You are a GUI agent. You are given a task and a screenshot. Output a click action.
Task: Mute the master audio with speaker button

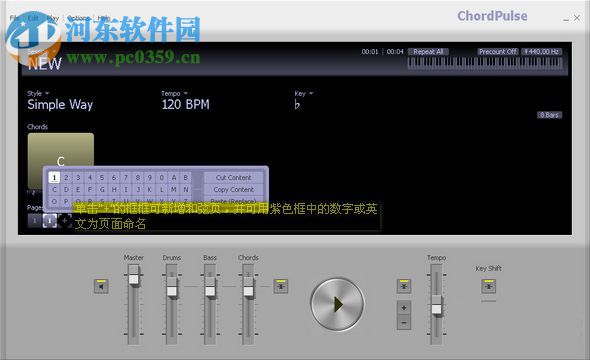(101, 286)
